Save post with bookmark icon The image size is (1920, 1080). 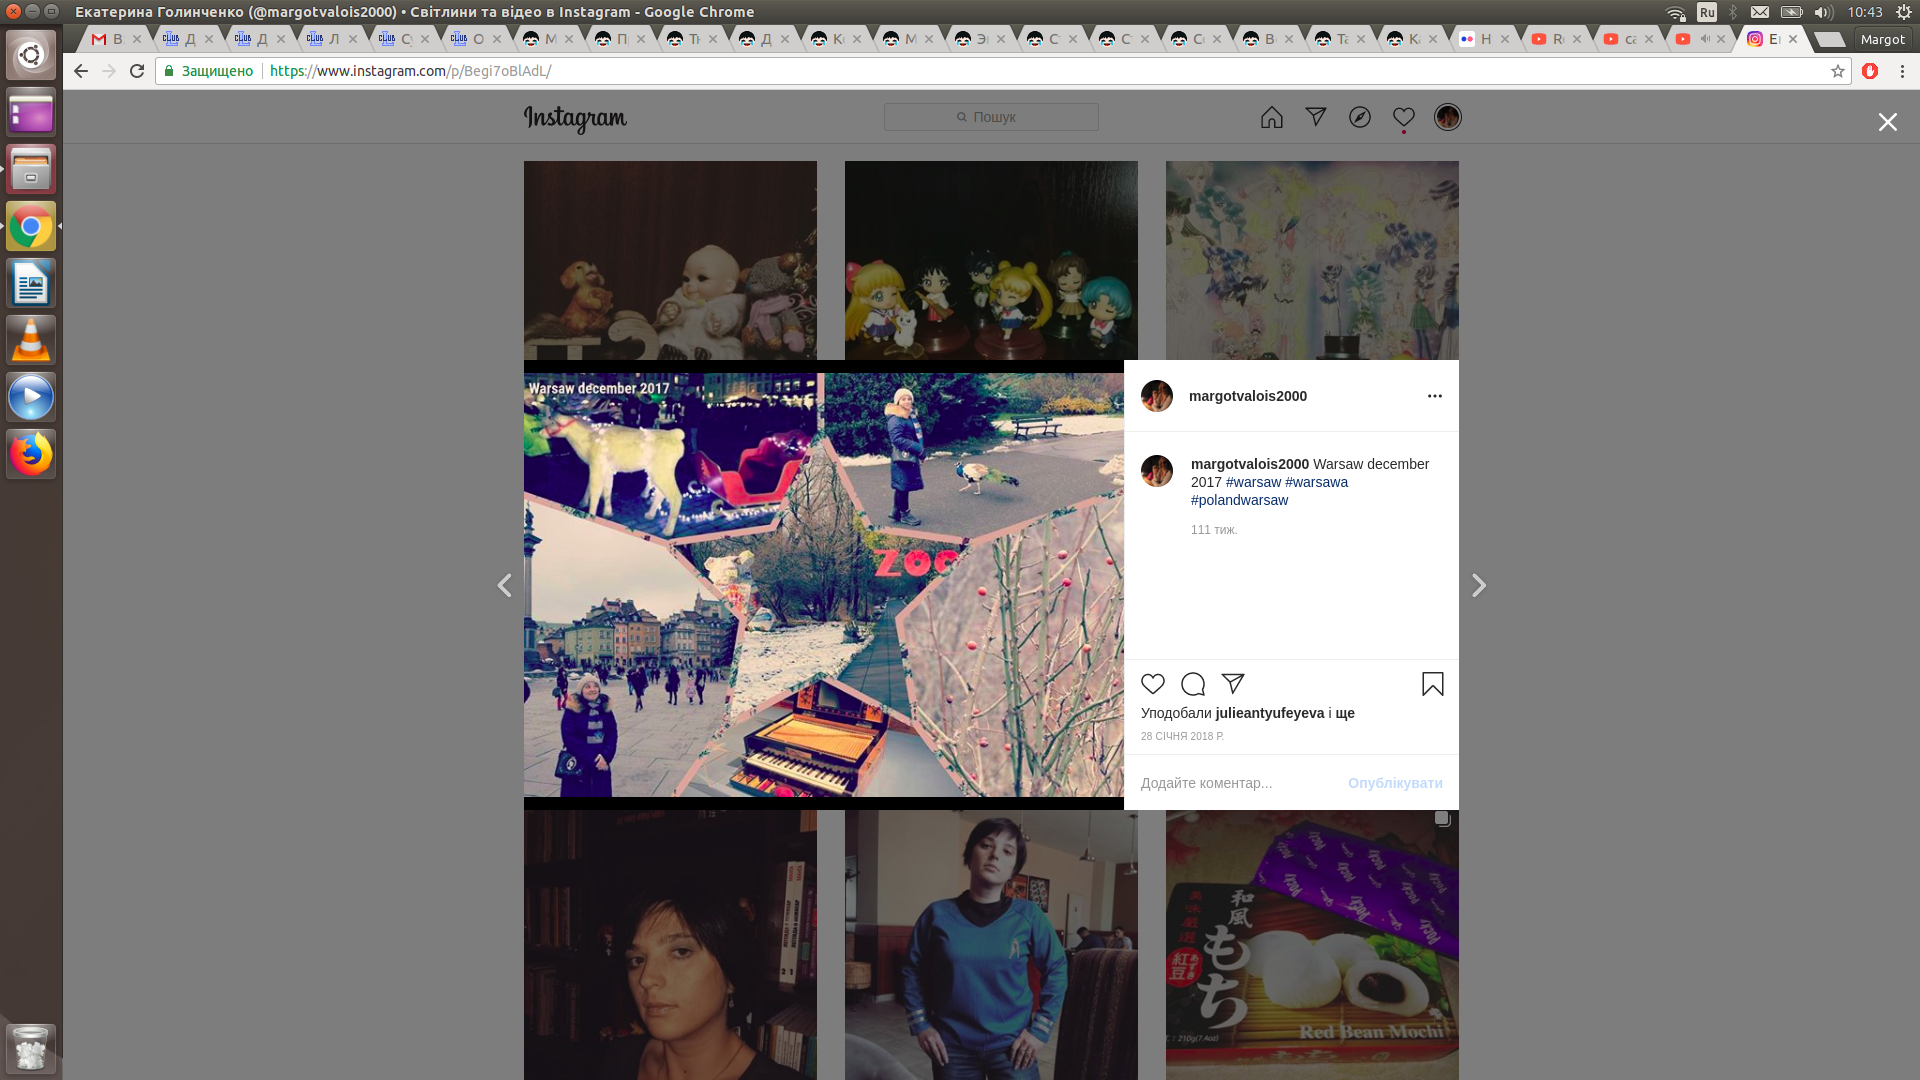tap(1433, 684)
